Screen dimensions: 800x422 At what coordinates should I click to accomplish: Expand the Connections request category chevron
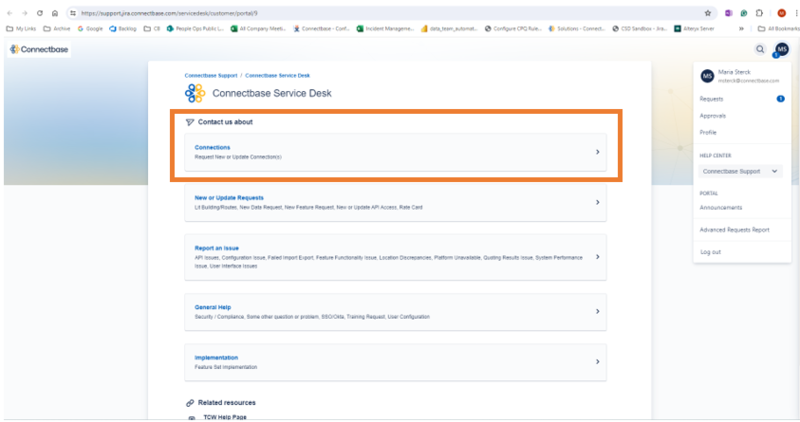597,152
